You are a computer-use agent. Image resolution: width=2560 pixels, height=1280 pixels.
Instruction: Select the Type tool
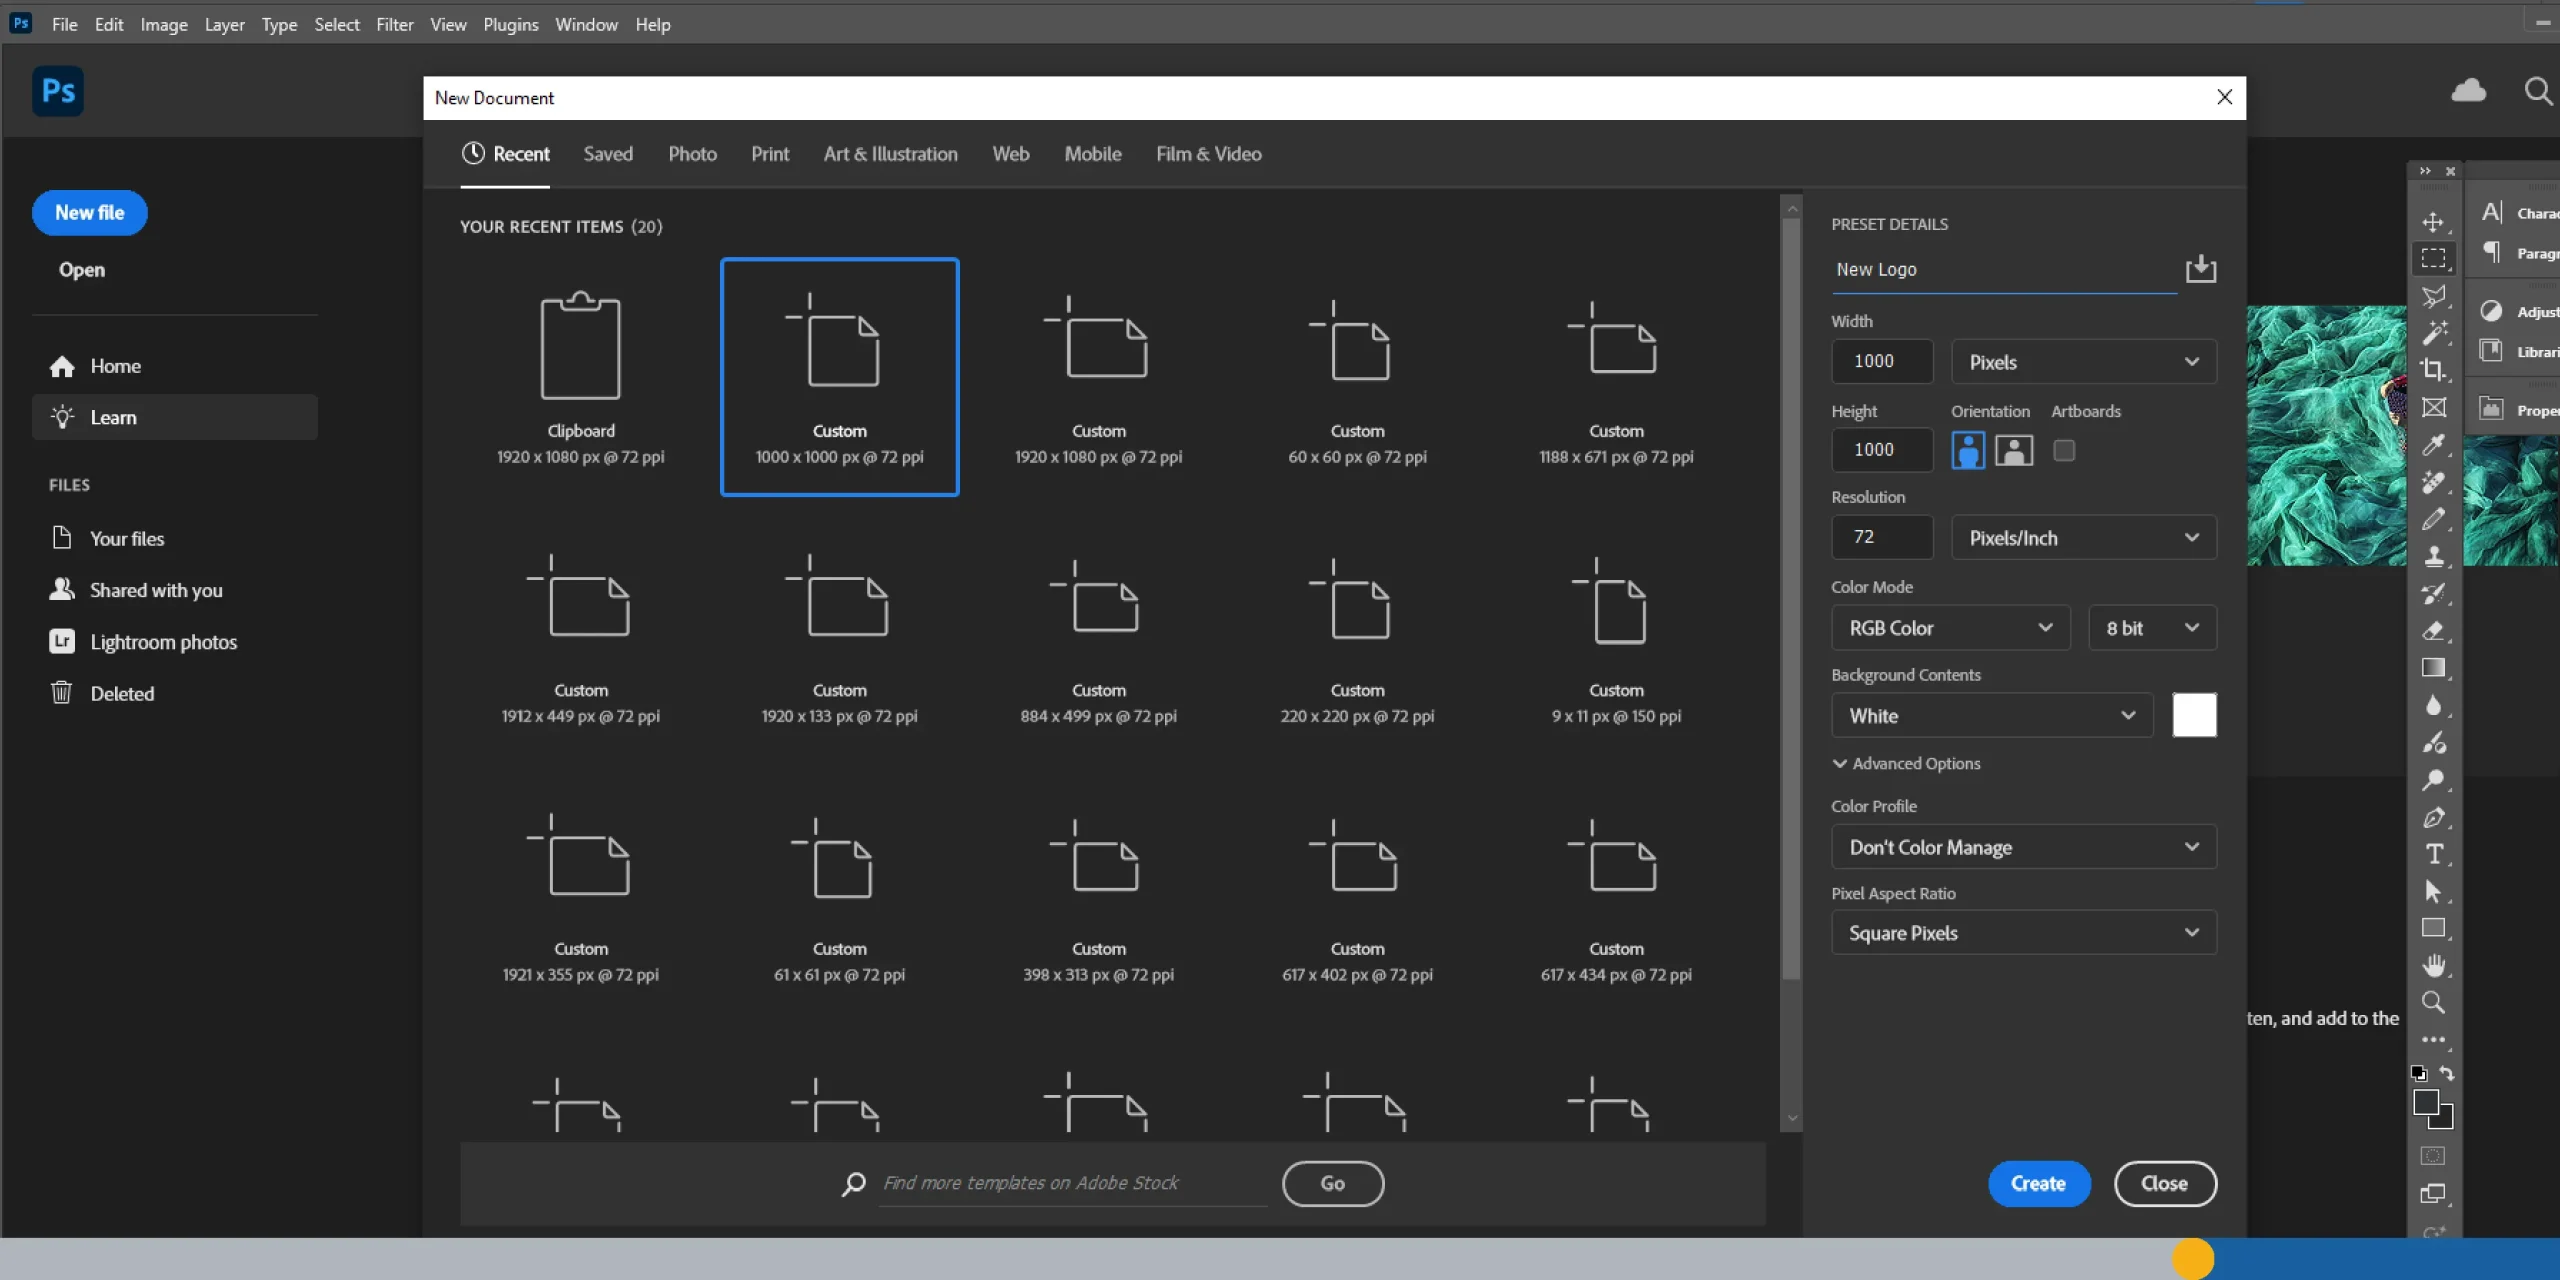pyautogui.click(x=2434, y=854)
